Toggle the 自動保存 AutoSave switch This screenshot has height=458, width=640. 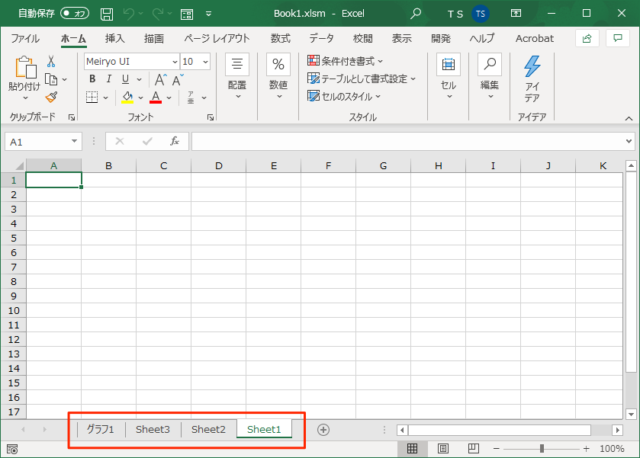point(74,14)
